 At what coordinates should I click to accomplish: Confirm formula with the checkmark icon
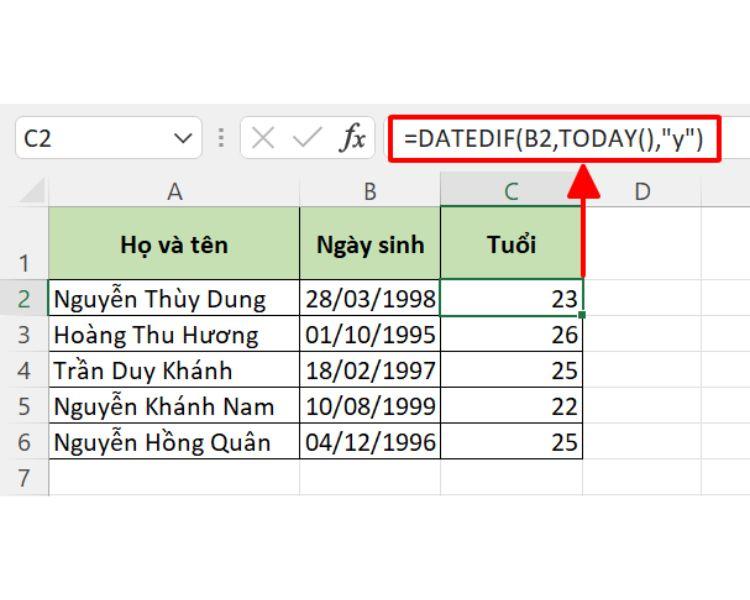(x=307, y=138)
